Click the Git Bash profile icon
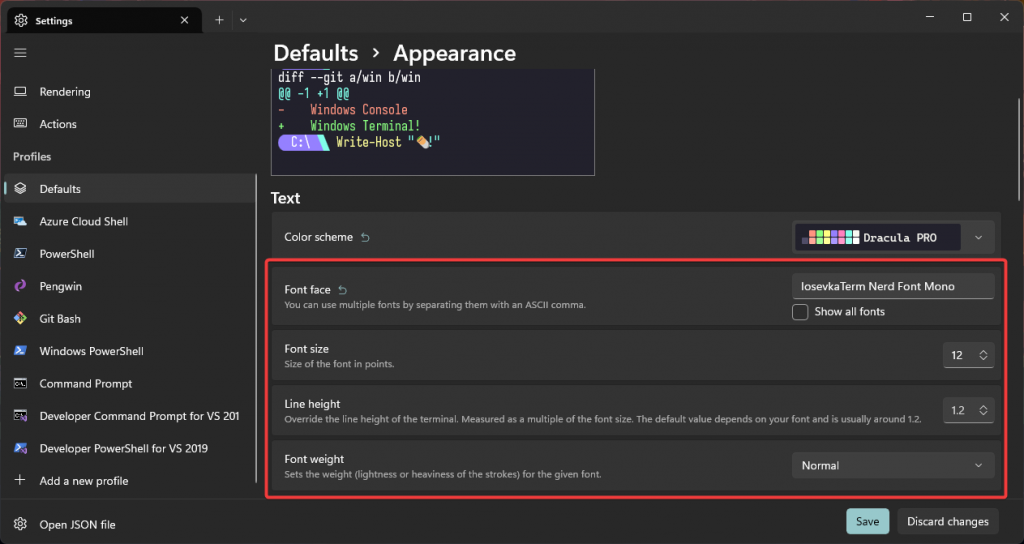 (20, 318)
